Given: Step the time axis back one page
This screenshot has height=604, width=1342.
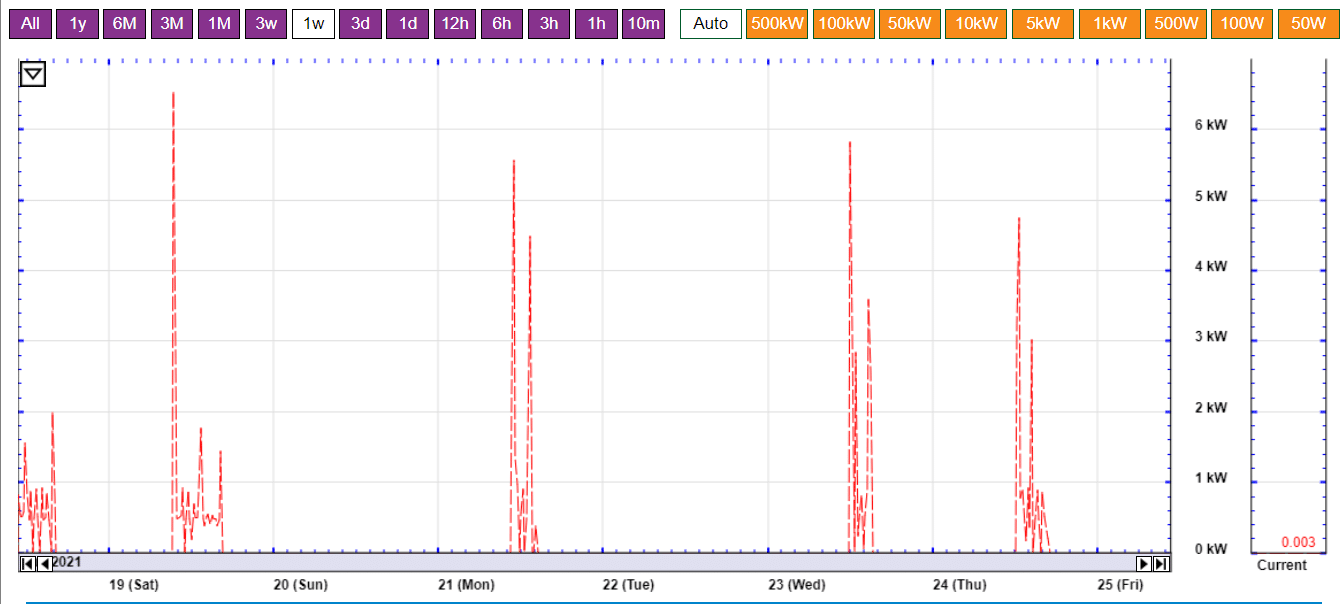Looking at the screenshot, I should pos(44,564).
